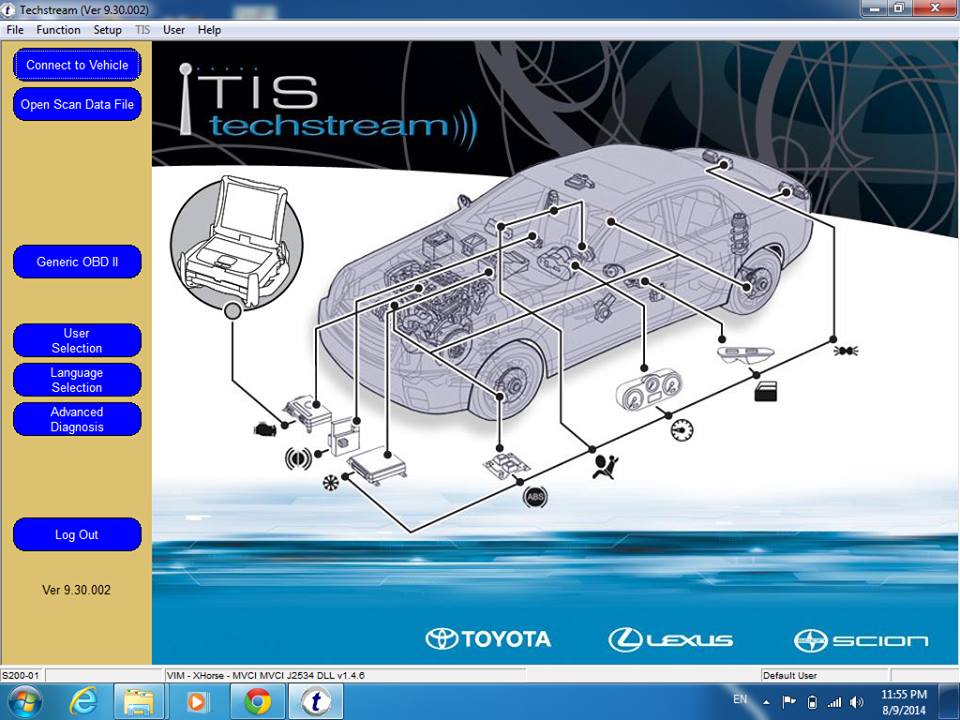
Task: Click the insect-shaped icon at diagram right
Action: [846, 351]
